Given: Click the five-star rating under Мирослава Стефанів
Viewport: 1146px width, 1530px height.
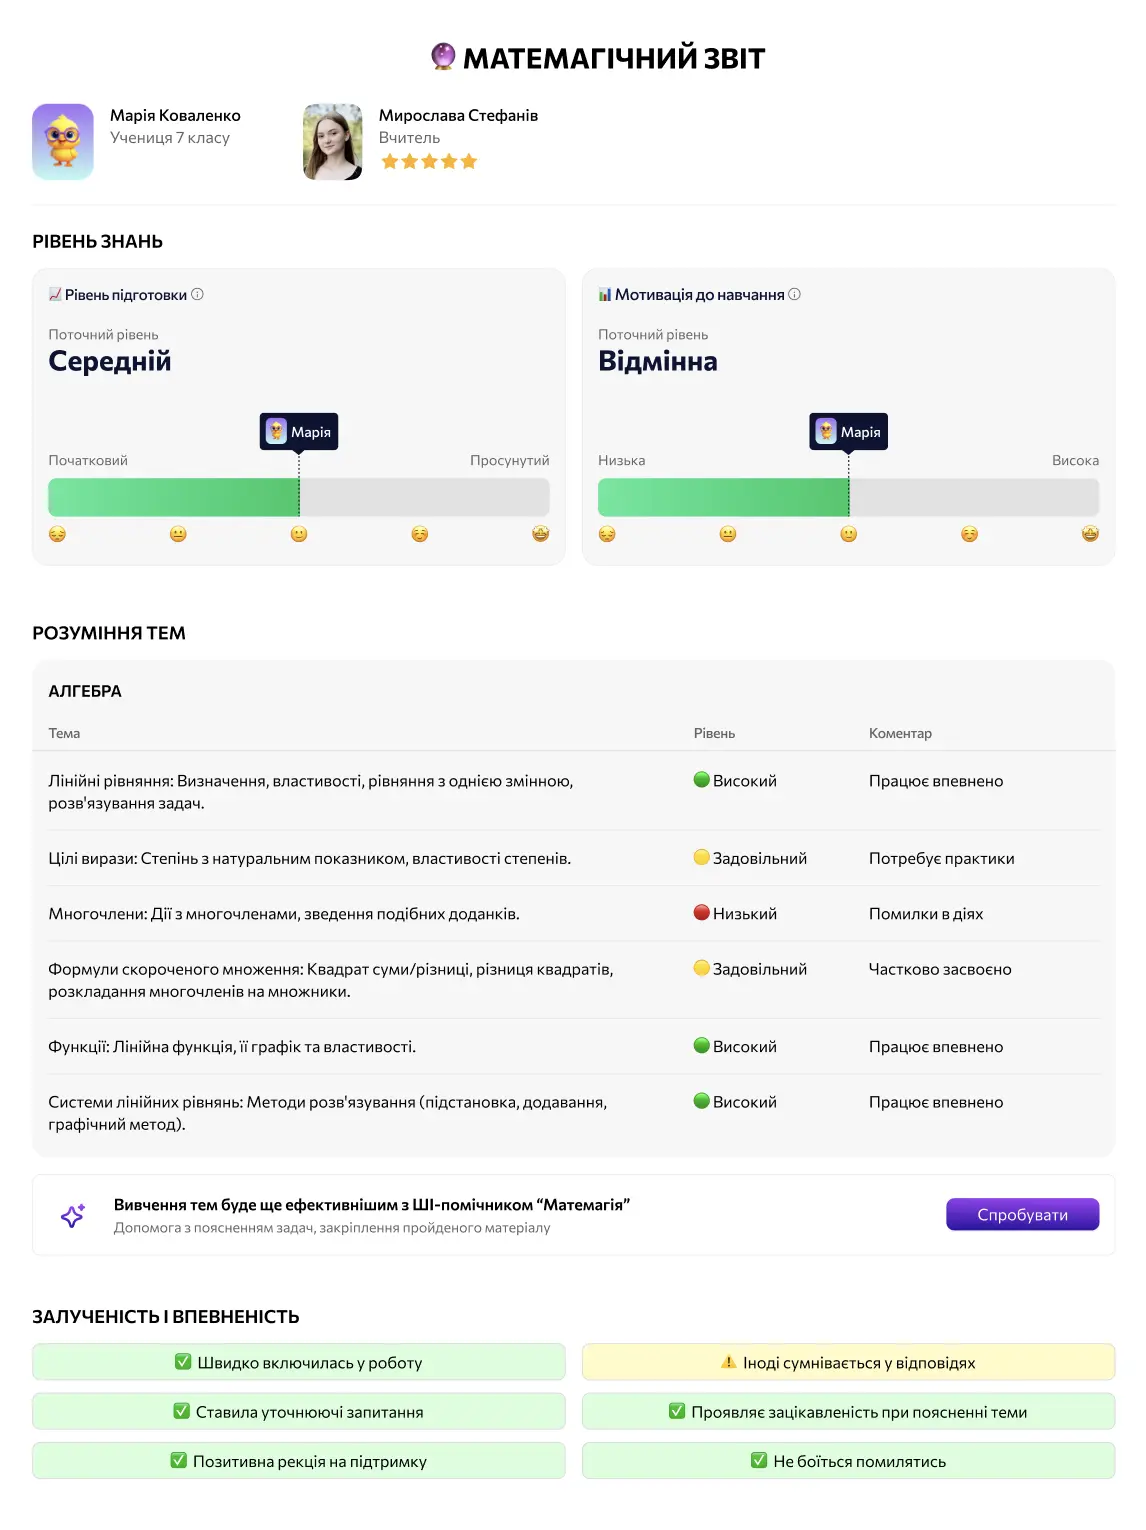Looking at the screenshot, I should pyautogui.click(x=429, y=162).
